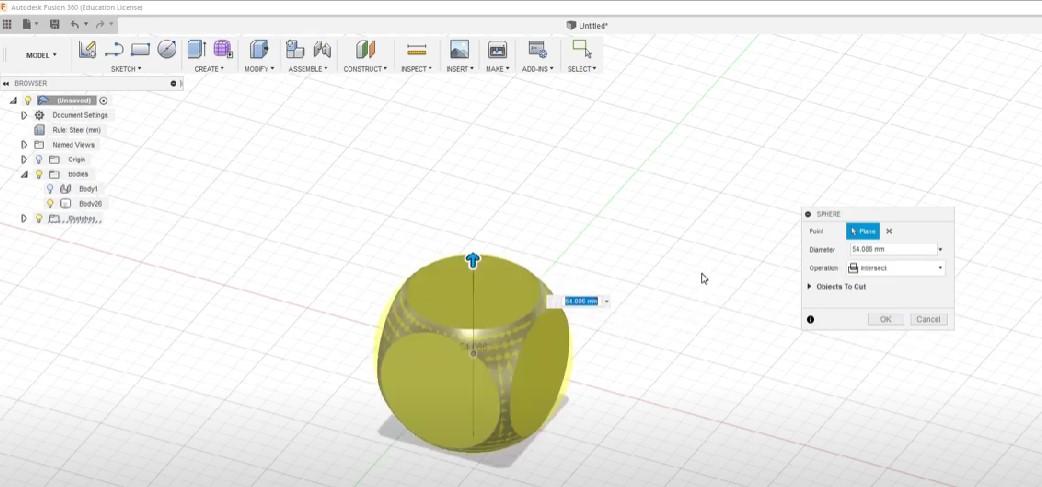The width and height of the screenshot is (1042, 487).
Task: Open the Operation Intersect dropdown
Action: [x=895, y=268]
